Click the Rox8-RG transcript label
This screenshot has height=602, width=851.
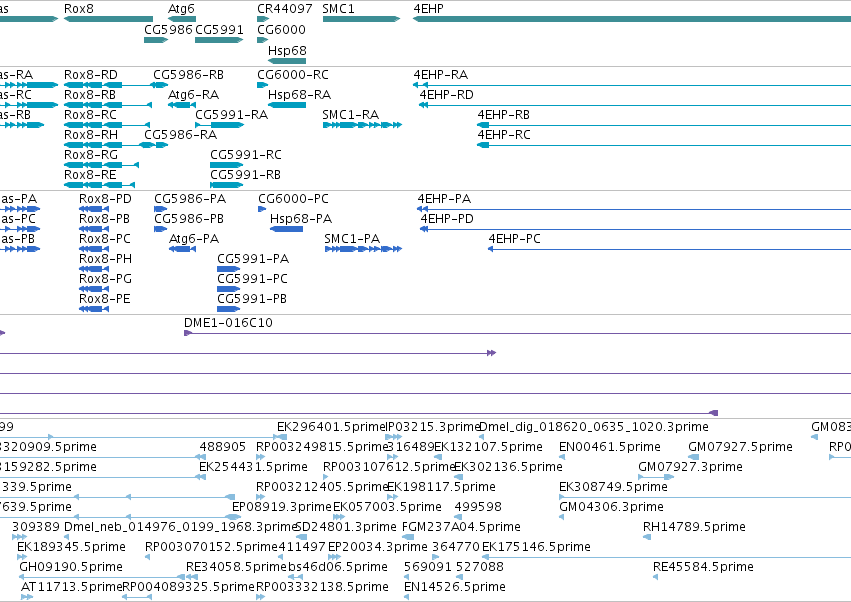point(91,155)
